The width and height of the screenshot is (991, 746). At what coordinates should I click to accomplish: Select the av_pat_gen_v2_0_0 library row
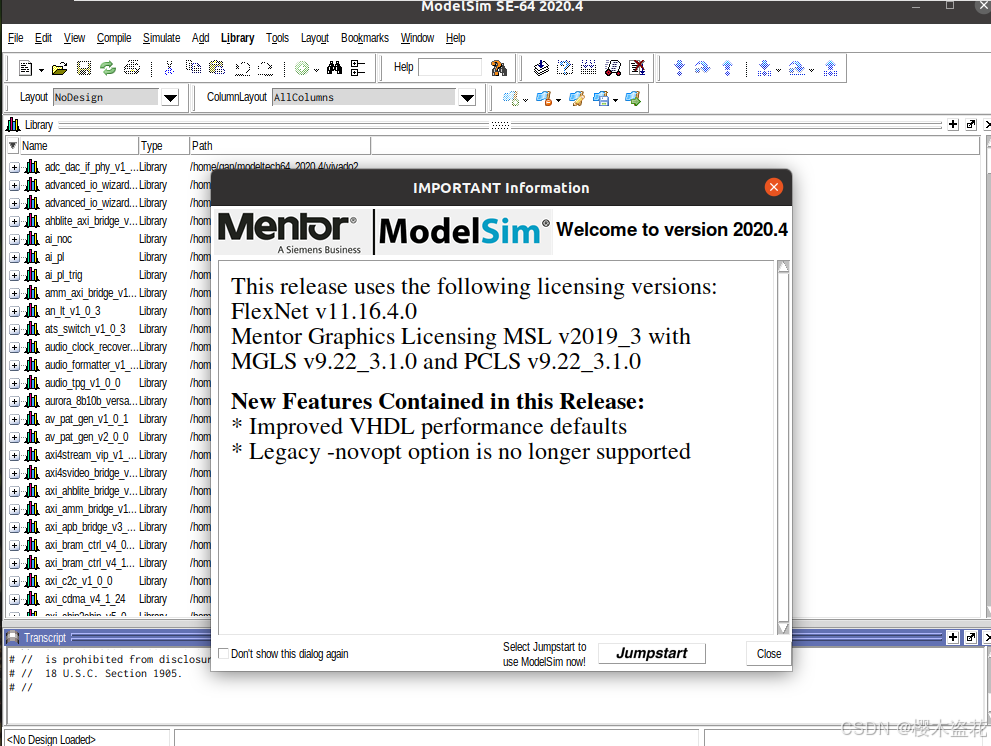(x=107, y=437)
